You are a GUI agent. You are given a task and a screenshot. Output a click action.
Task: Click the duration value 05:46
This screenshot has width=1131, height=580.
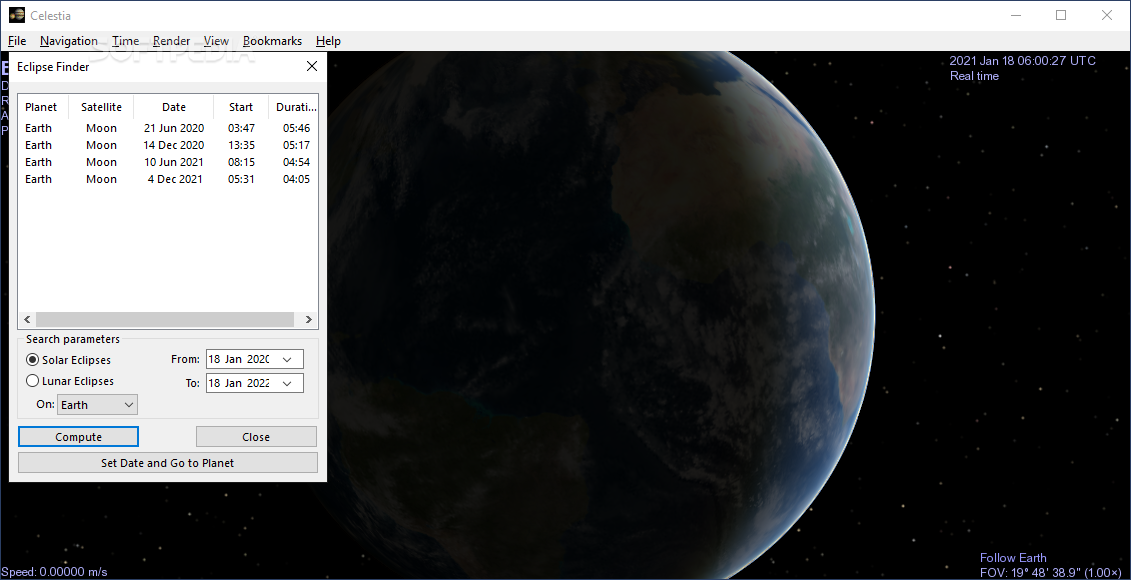pos(296,128)
